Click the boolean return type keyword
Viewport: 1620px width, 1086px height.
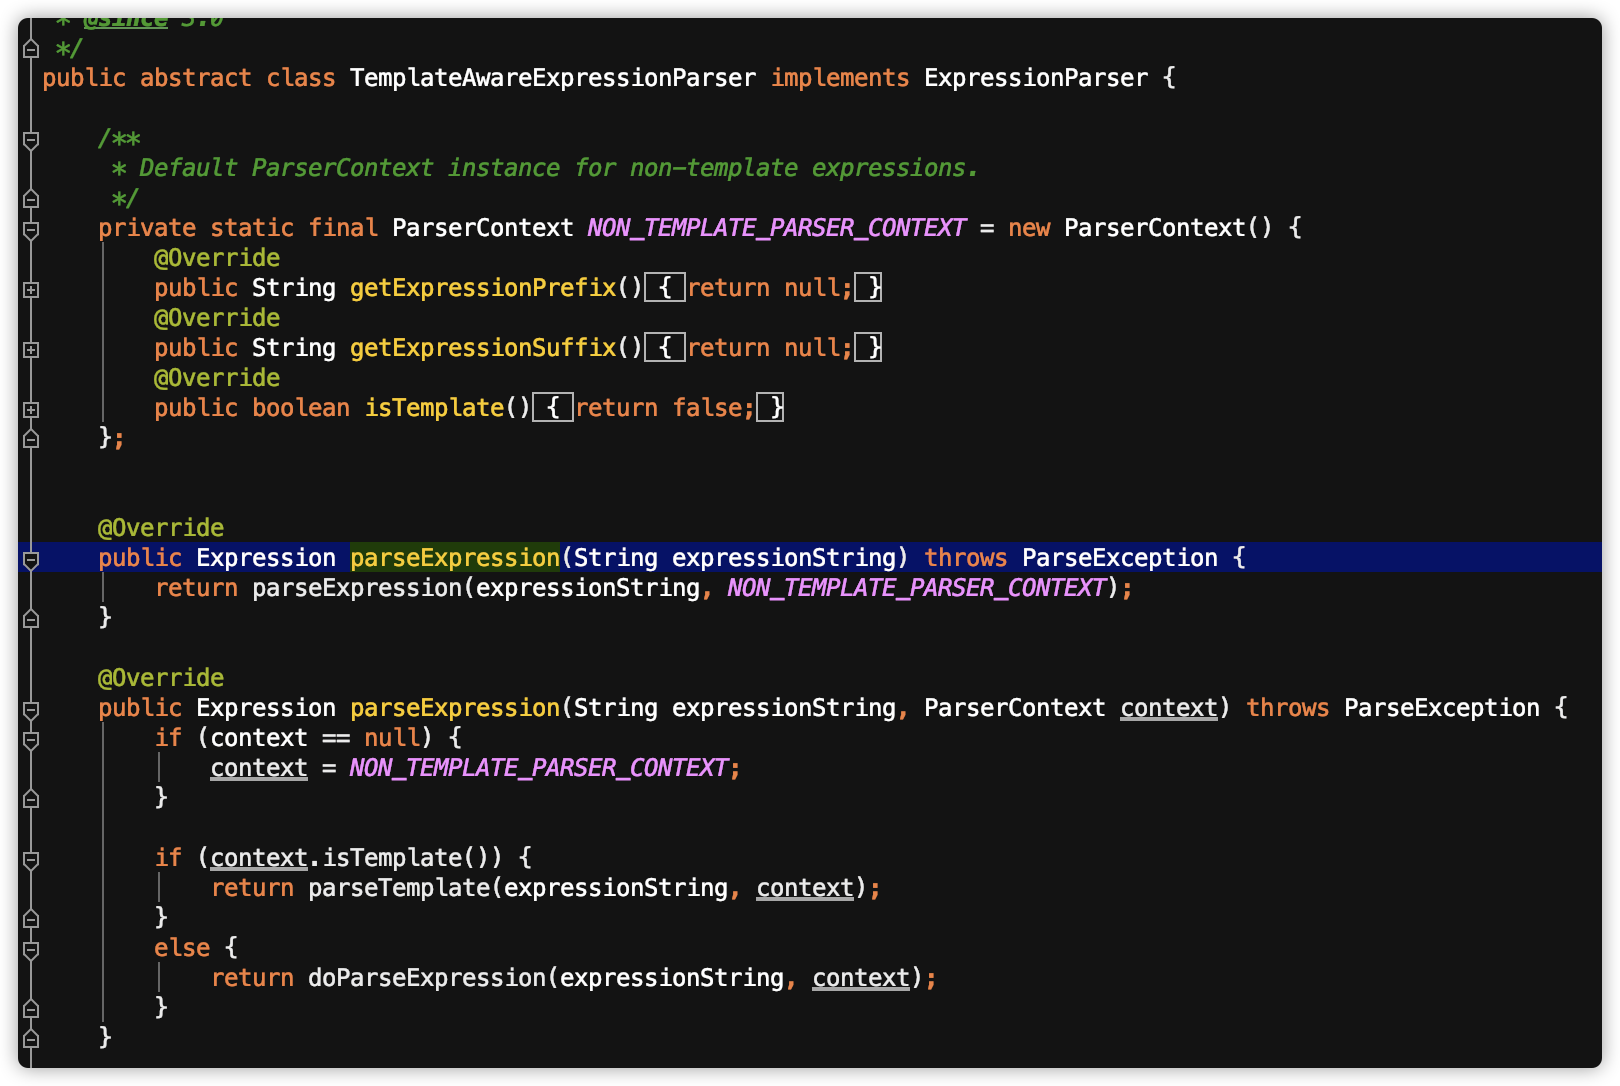click(x=301, y=408)
